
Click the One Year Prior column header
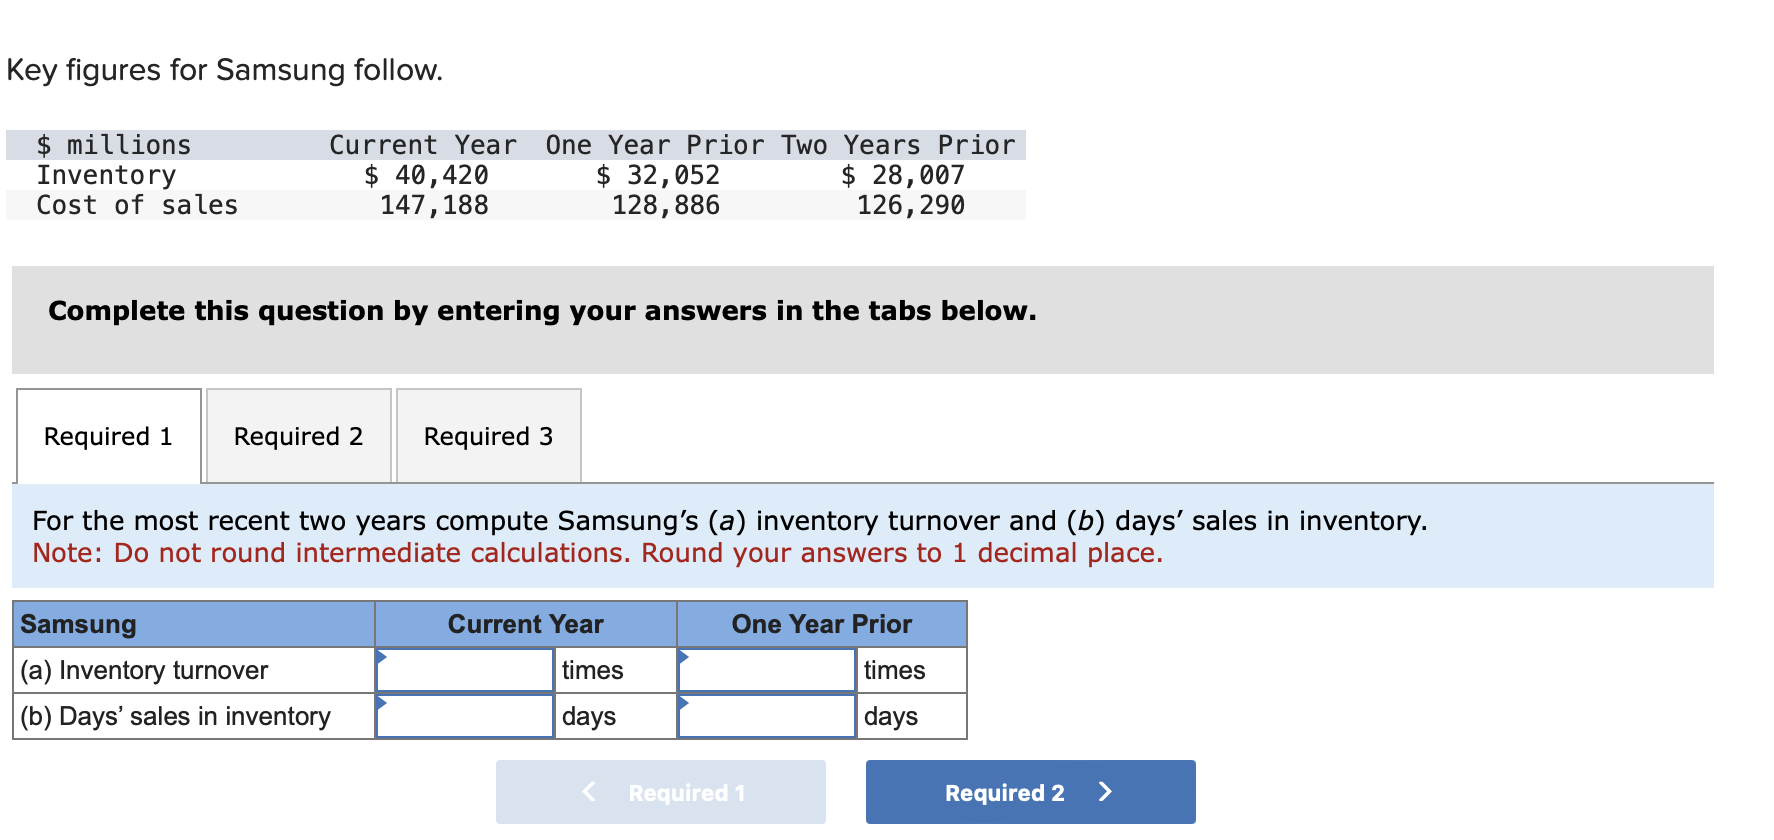pyautogui.click(x=821, y=623)
